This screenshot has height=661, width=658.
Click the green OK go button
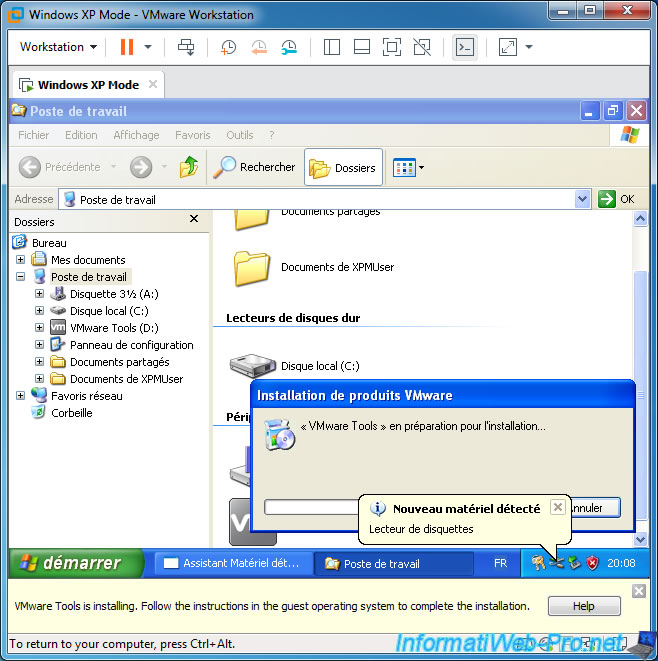tap(616, 199)
